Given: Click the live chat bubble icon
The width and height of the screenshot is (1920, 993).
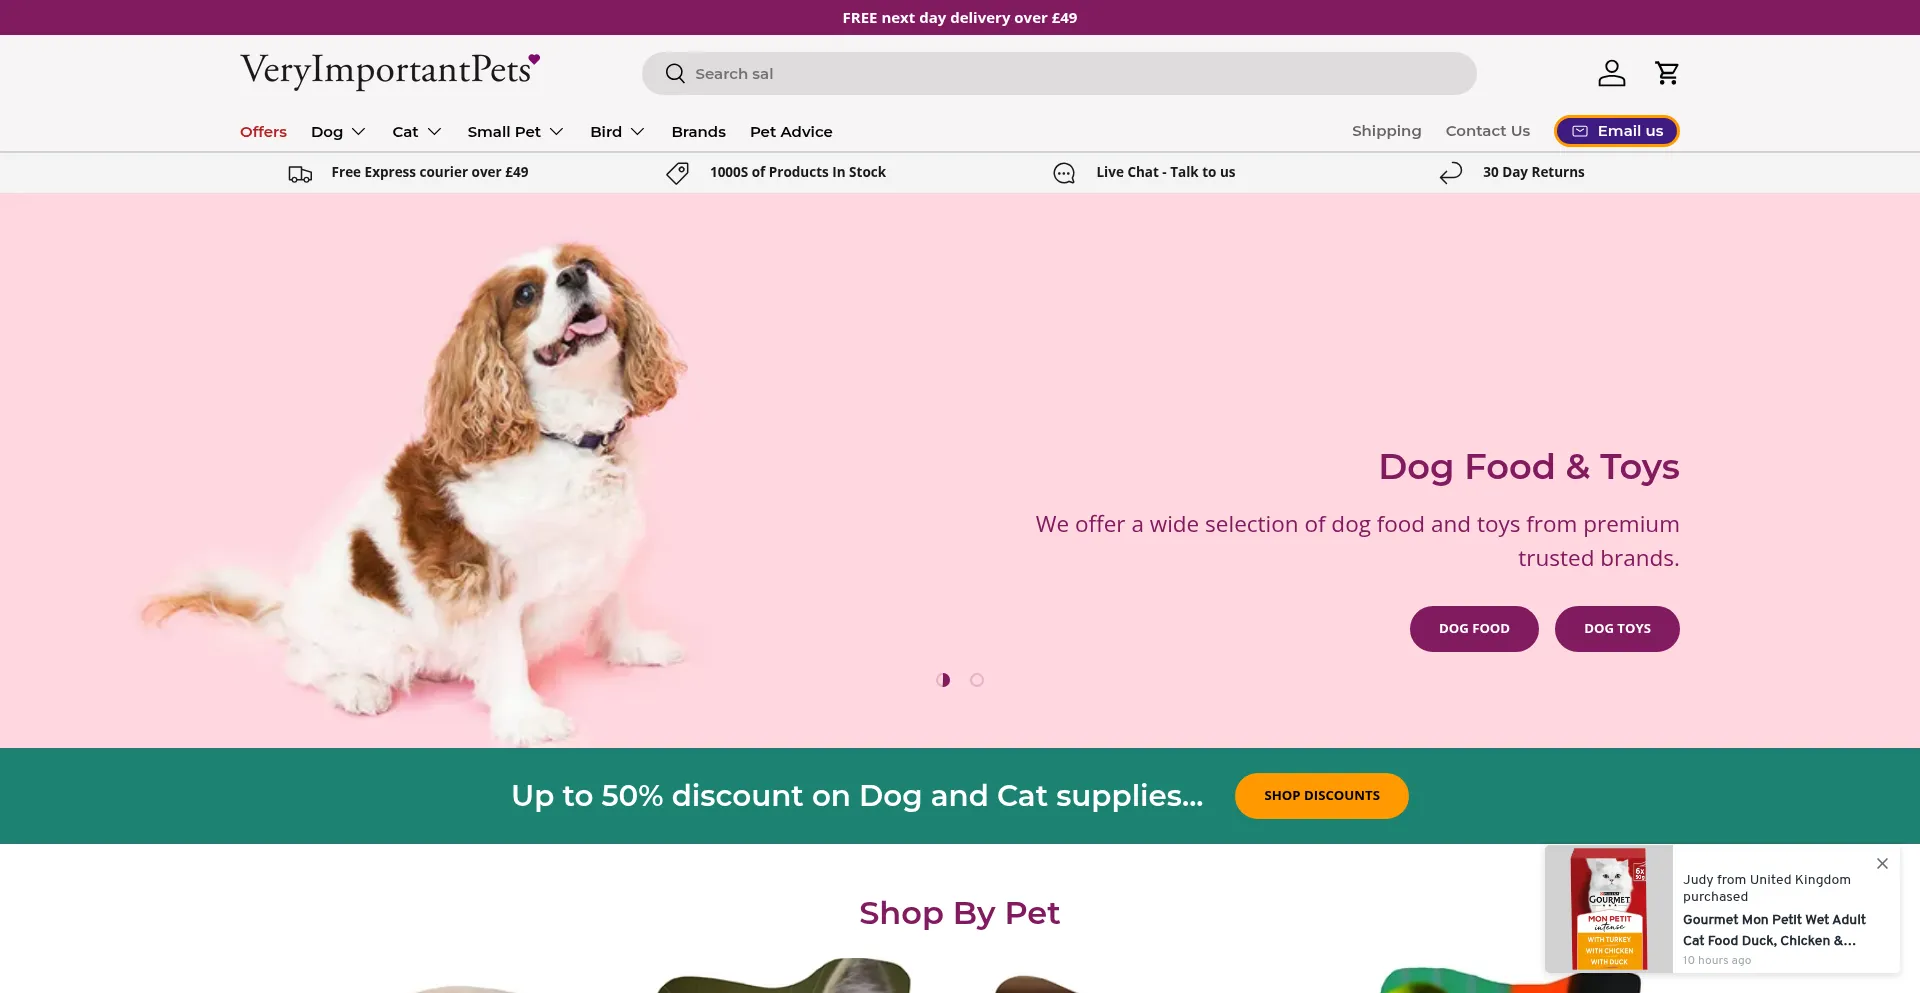Looking at the screenshot, I should coord(1064,173).
